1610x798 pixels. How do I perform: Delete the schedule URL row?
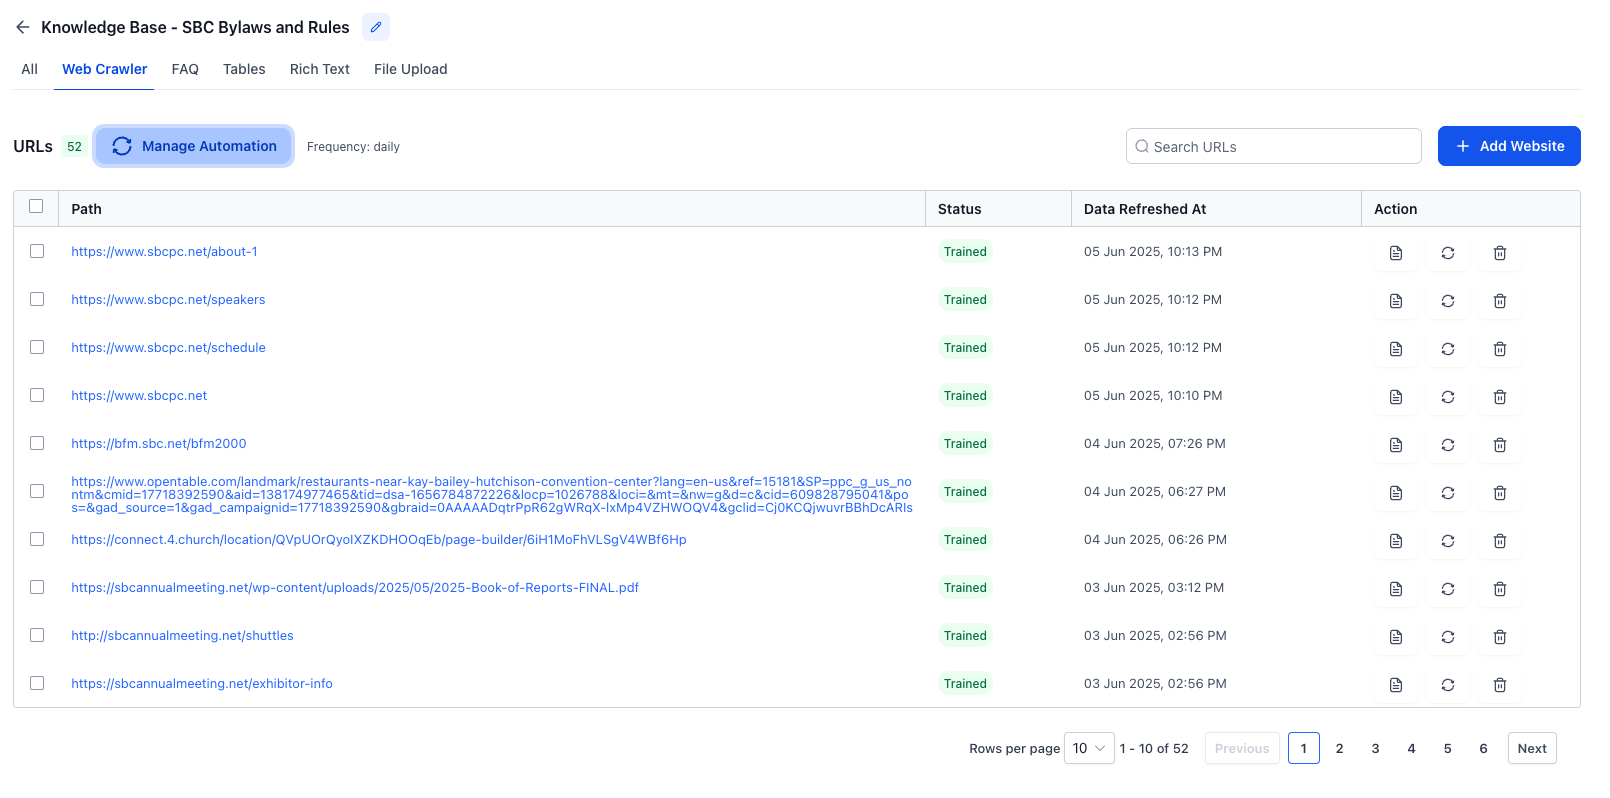(x=1500, y=349)
